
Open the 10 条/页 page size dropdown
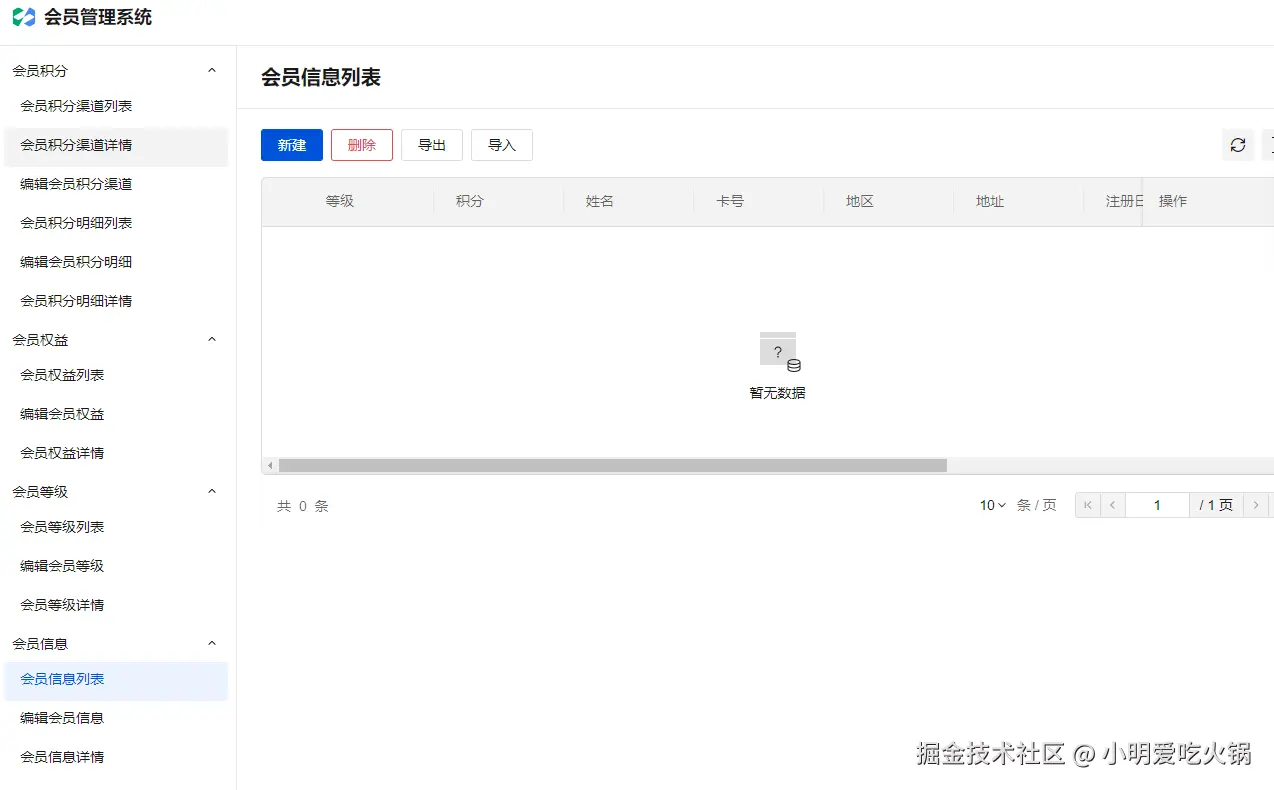pyautogui.click(x=990, y=505)
